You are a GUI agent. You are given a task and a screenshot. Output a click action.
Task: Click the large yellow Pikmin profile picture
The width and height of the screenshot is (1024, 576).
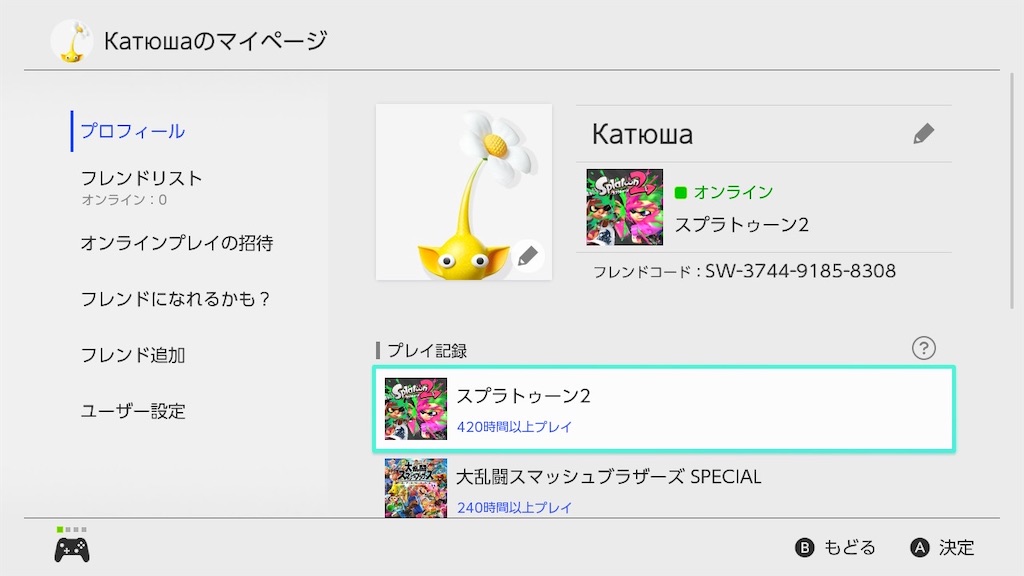coord(464,192)
